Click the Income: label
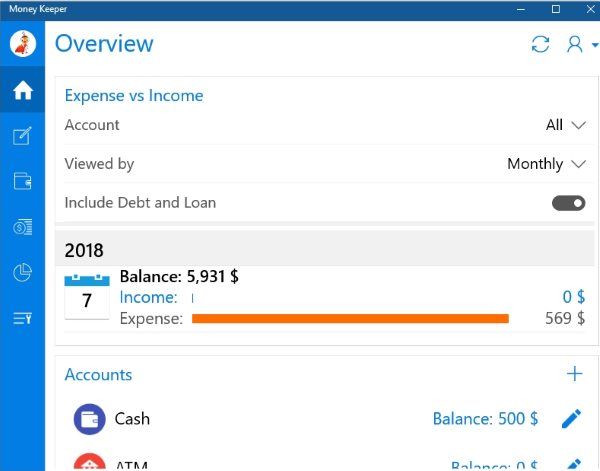This screenshot has width=600, height=471. [x=148, y=297]
